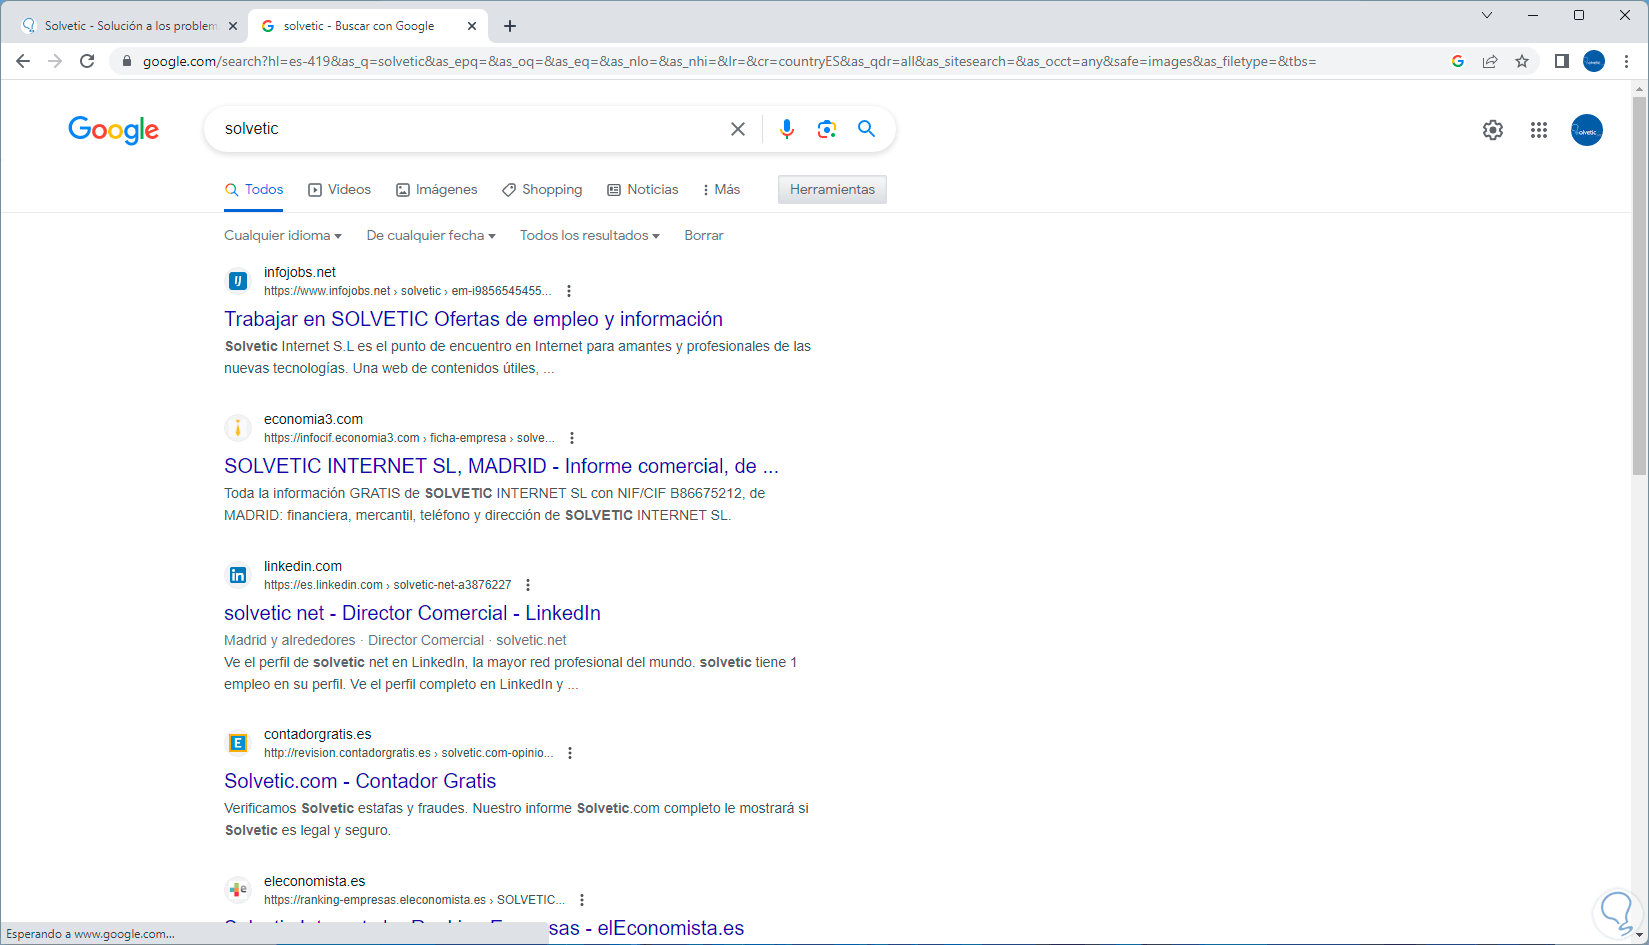The height and width of the screenshot is (945, 1649).
Task: Click the eleconomista.es site favicon
Action: (238, 890)
